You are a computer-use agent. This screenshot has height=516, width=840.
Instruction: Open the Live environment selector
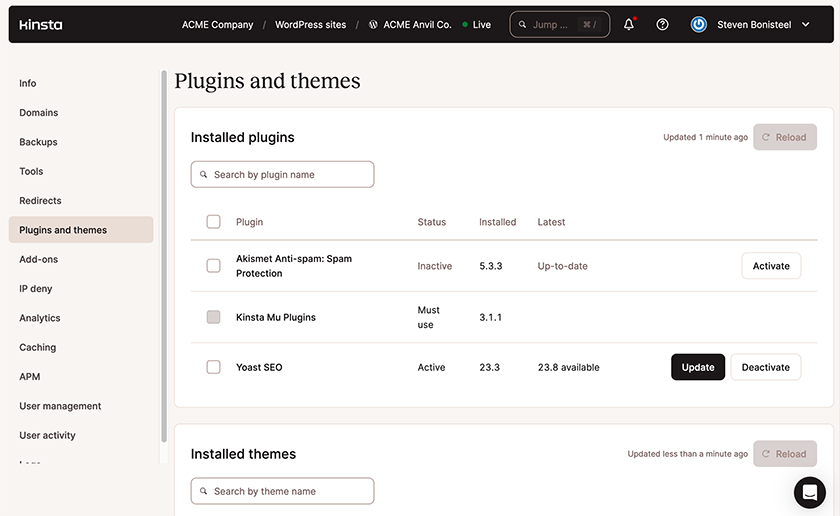477,25
